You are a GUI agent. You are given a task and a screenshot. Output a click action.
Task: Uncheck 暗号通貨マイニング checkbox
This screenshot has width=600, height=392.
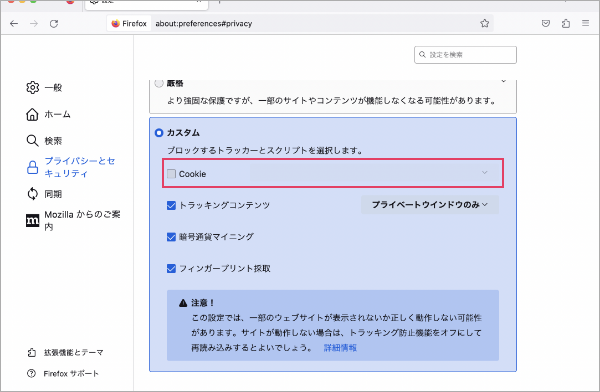171,237
